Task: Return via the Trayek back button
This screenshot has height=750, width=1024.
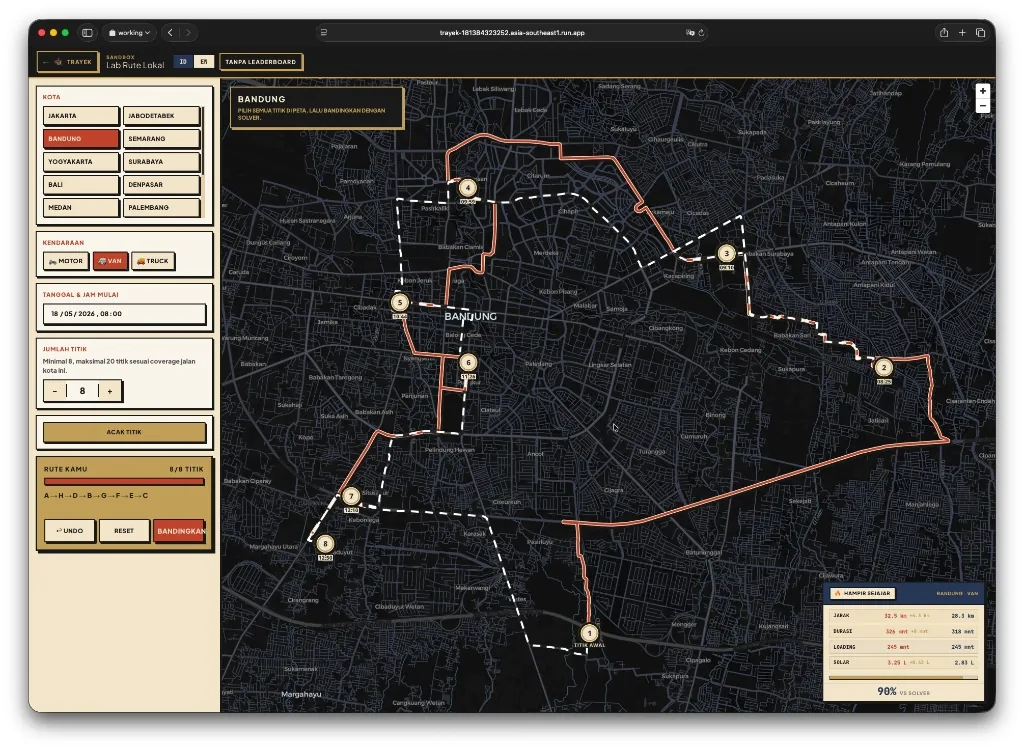Action: 68,62
